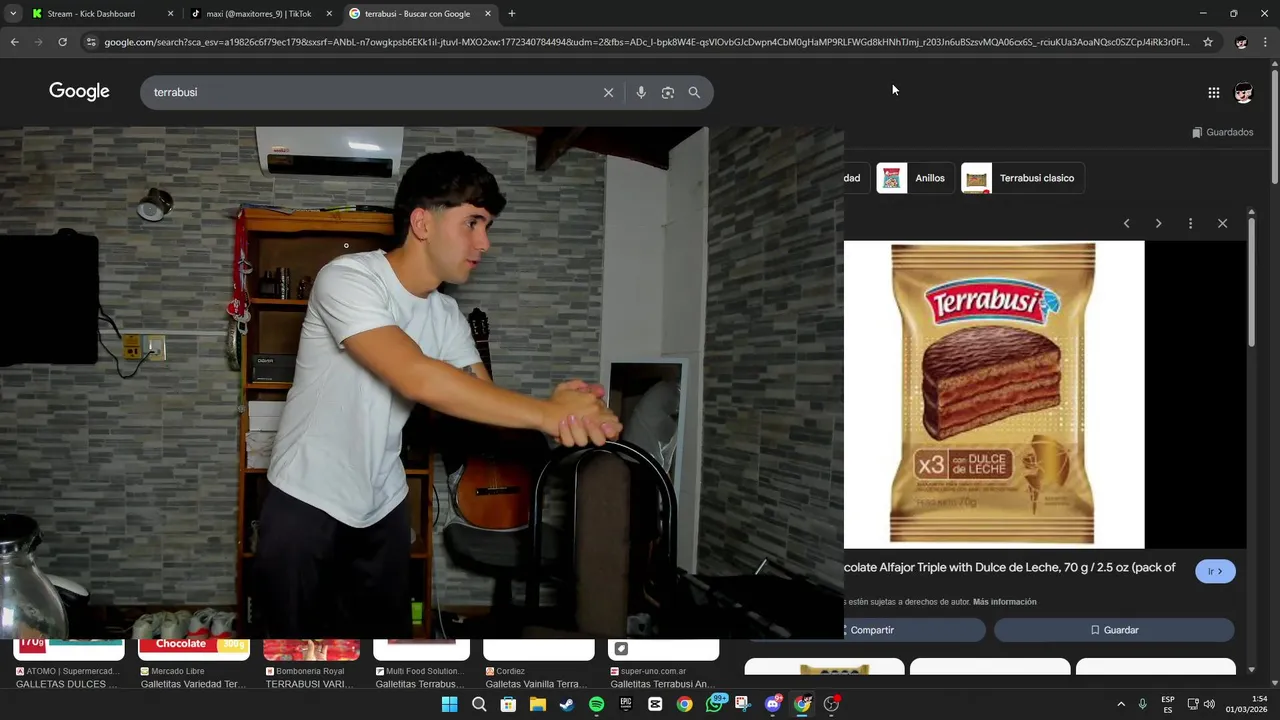Open the Mercado Libre Galletitas Variedad result

coord(193,677)
